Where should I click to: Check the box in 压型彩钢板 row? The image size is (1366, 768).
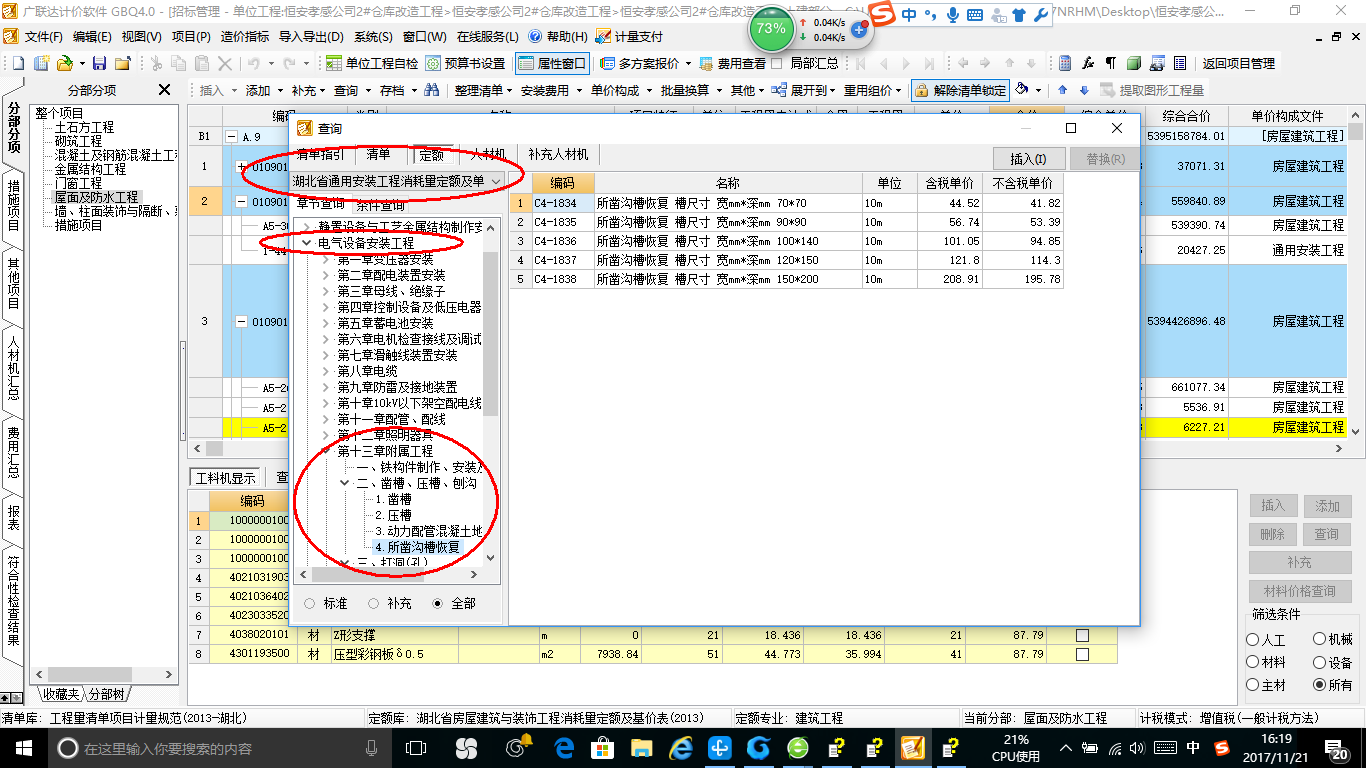[x=1082, y=654]
